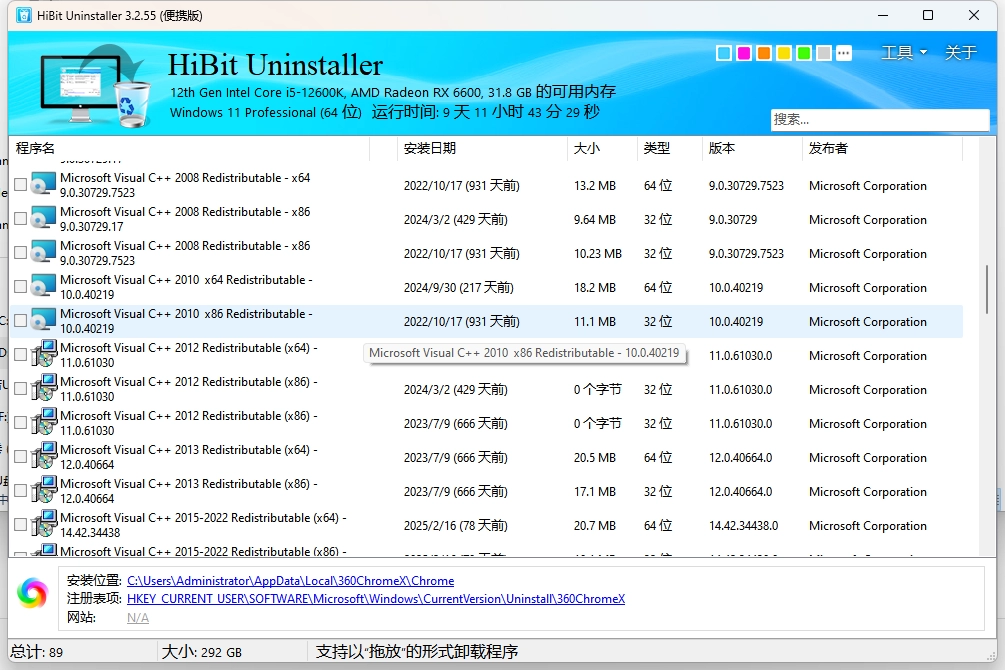
Task: Check the Visual C++ 2012 (x86) checkbox
Action: tap(19, 388)
